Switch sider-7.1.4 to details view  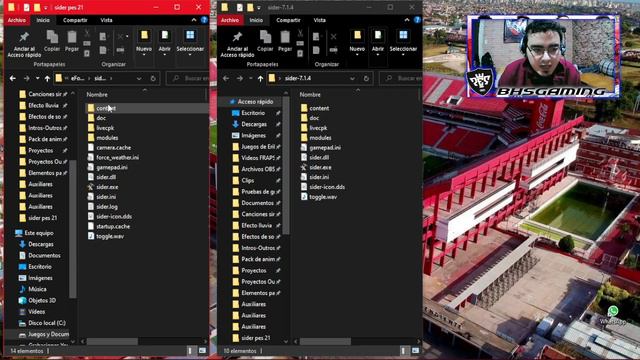point(403,351)
